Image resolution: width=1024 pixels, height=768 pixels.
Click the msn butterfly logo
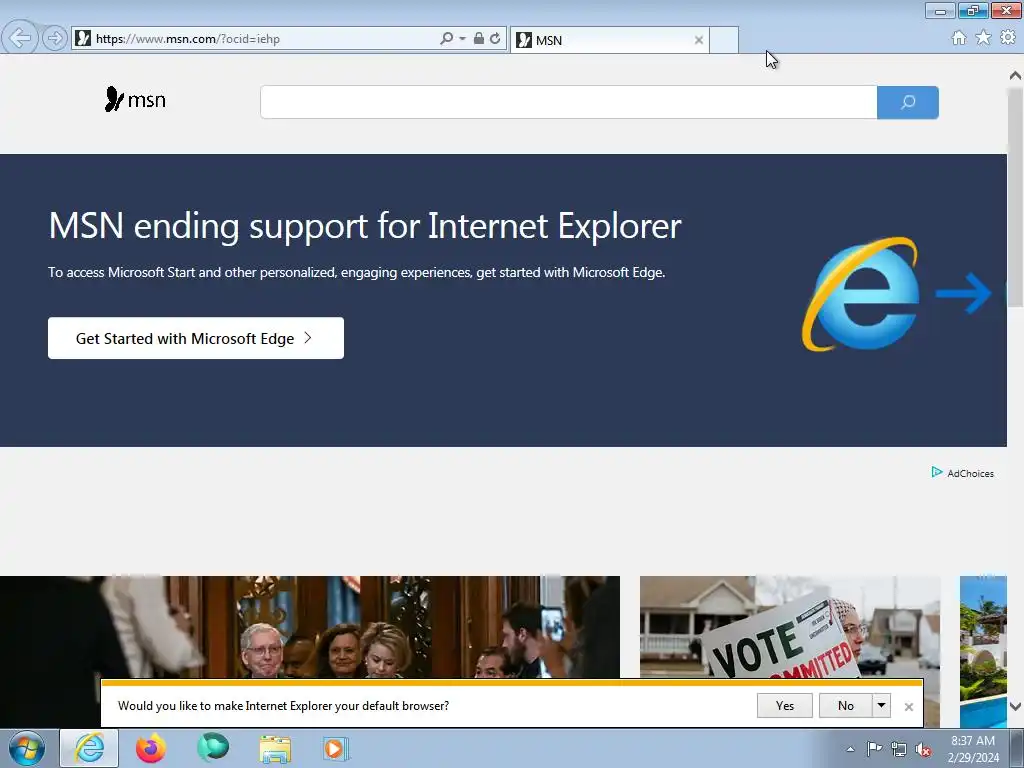(135, 99)
